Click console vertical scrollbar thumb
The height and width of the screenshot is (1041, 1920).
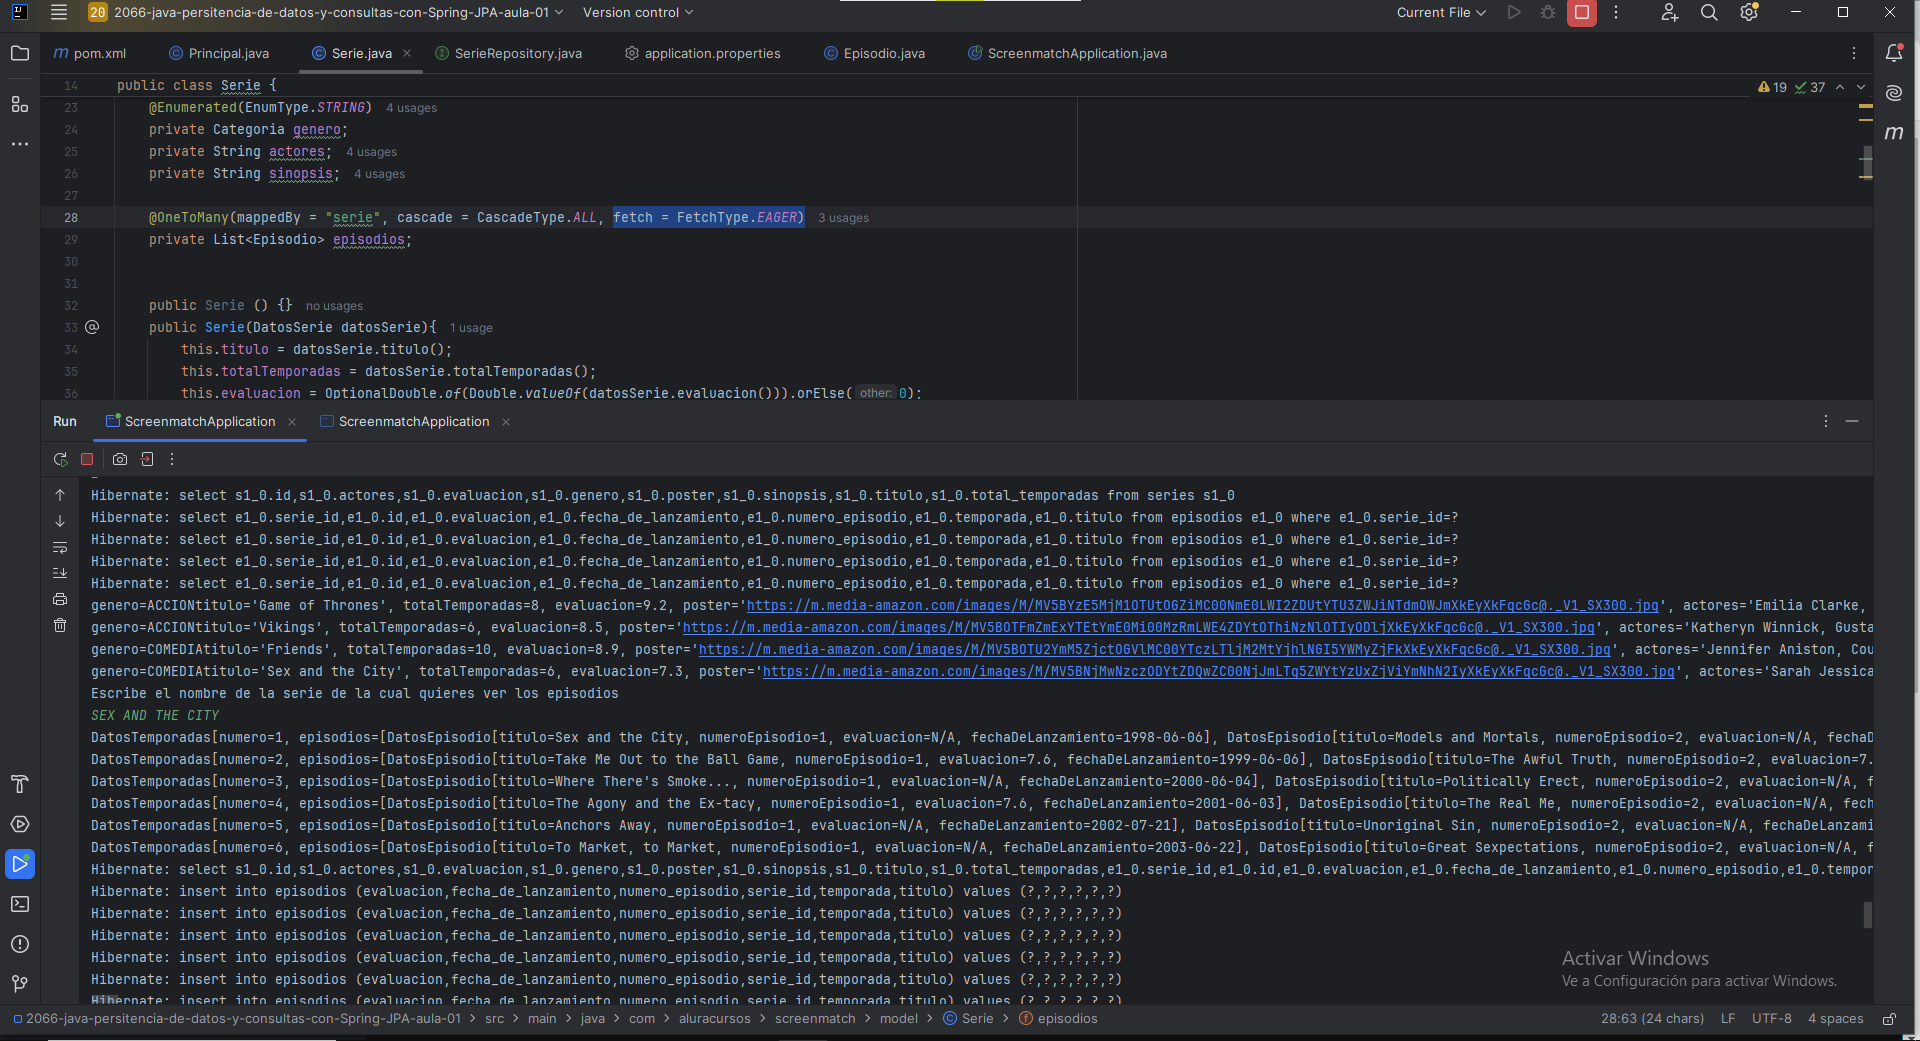pos(1867,915)
